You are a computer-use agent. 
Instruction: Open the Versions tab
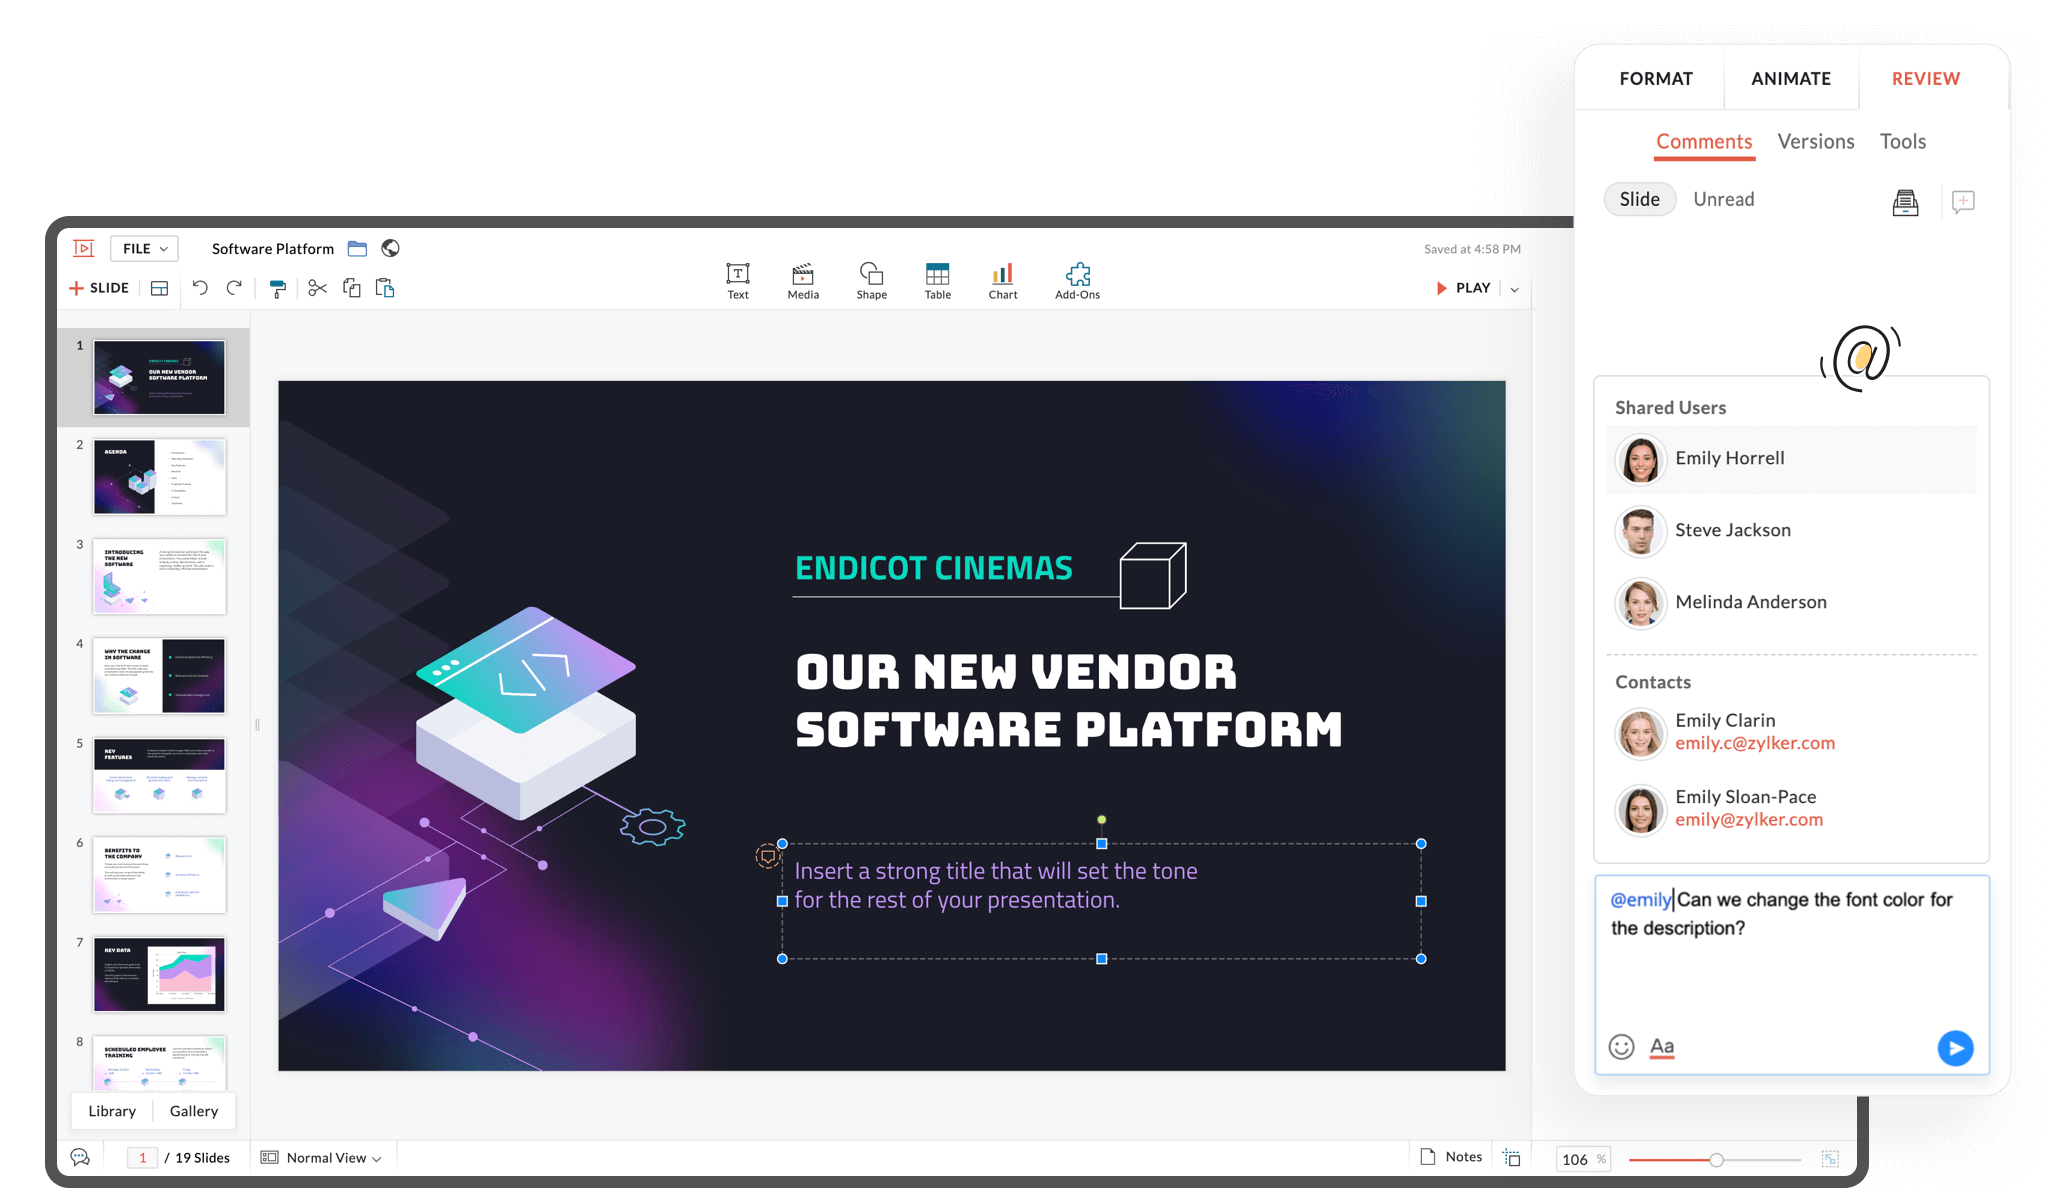click(1815, 141)
